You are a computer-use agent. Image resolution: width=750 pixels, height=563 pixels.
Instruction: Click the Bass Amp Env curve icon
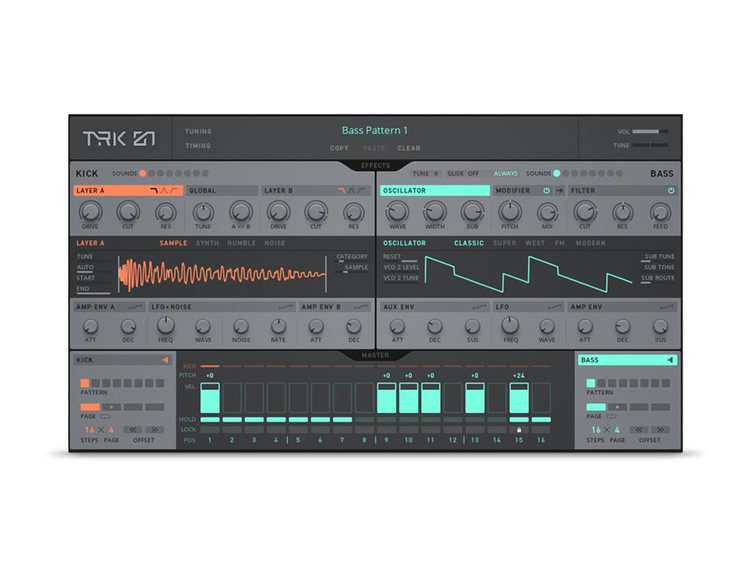click(x=667, y=307)
